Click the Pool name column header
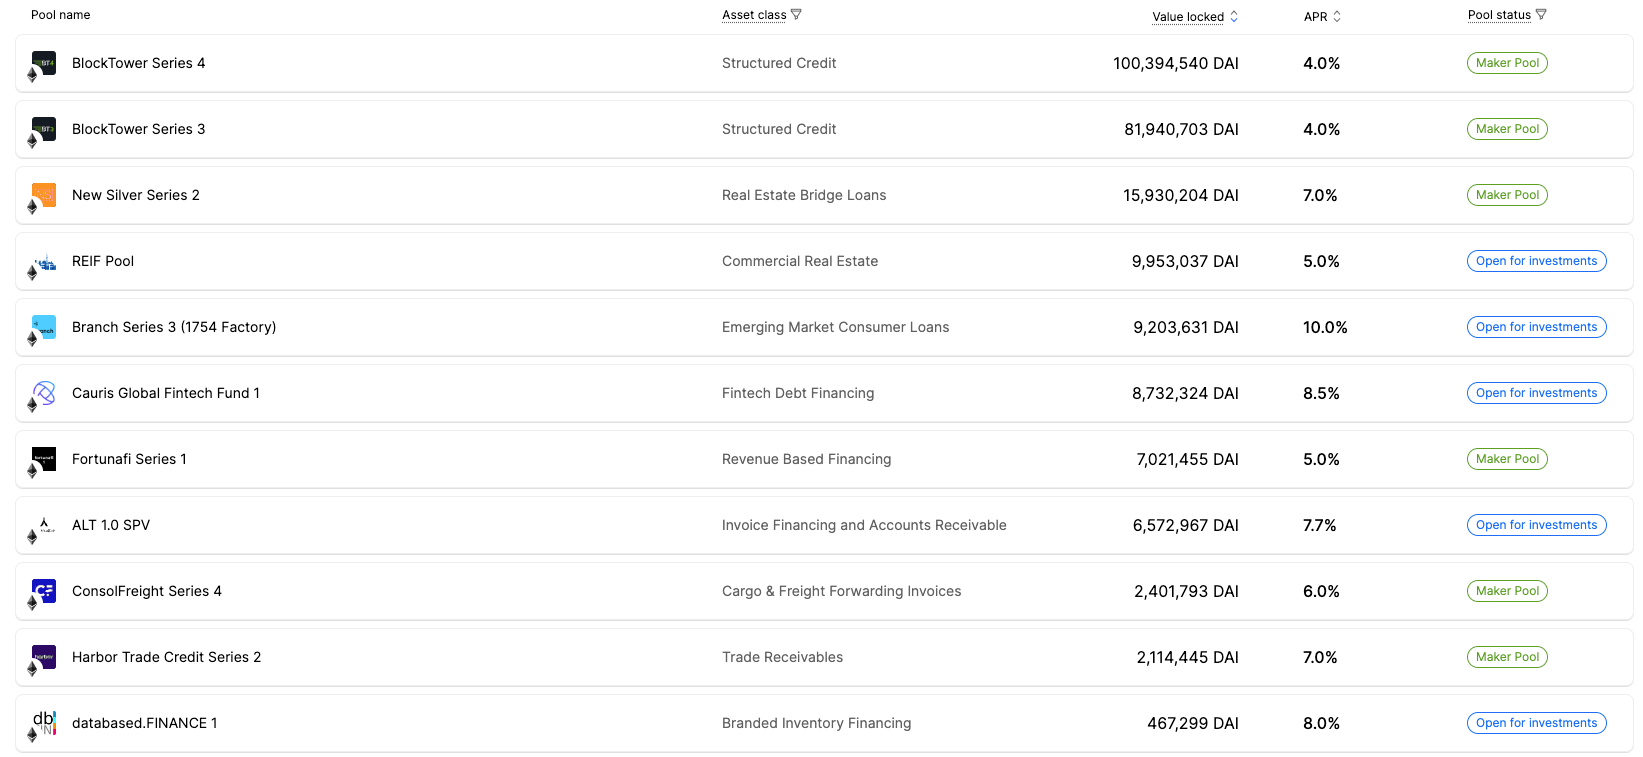Screen dimensions: 1643x757 coord(61,15)
